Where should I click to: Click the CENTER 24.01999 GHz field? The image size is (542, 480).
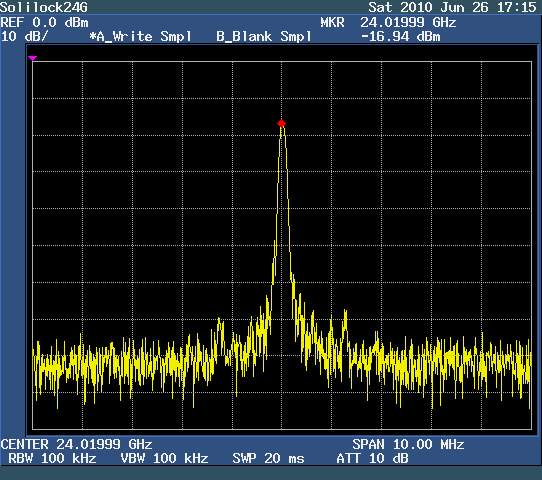[76, 444]
